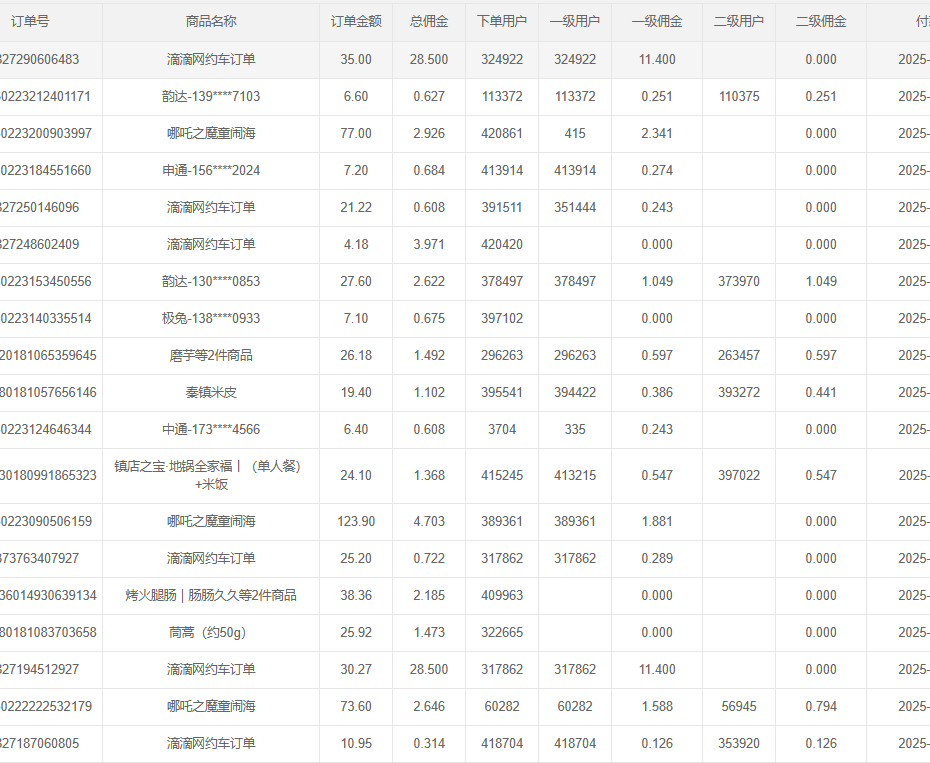Screen dimensions: 930x763
Task: Select second-level user 397022
Action: (x=739, y=475)
